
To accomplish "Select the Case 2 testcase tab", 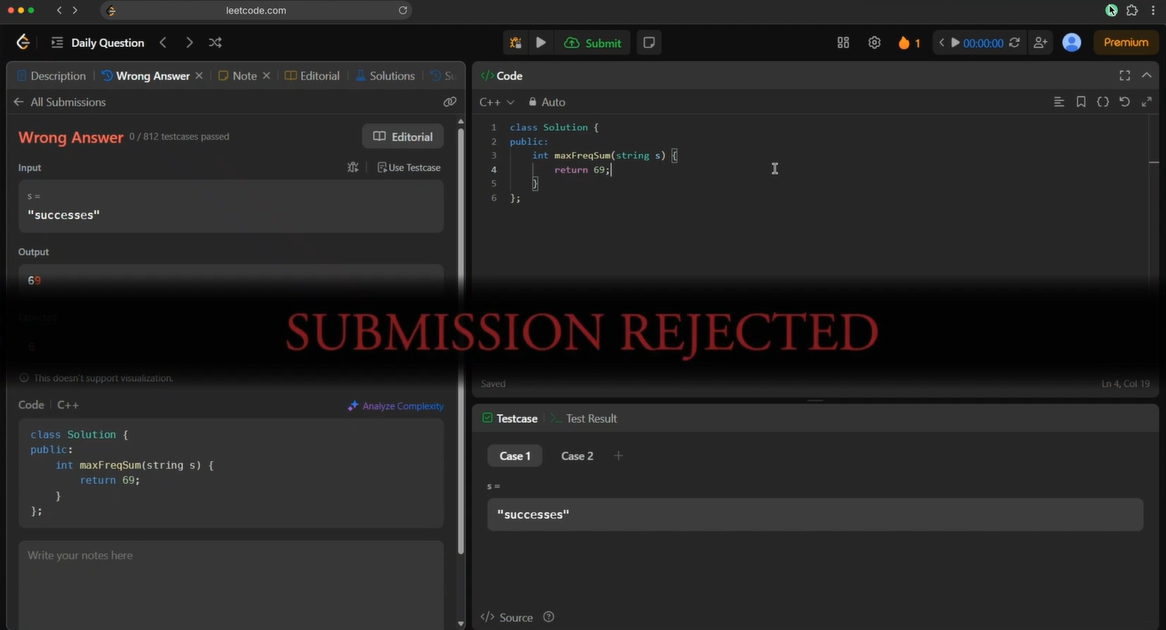I will pos(577,456).
